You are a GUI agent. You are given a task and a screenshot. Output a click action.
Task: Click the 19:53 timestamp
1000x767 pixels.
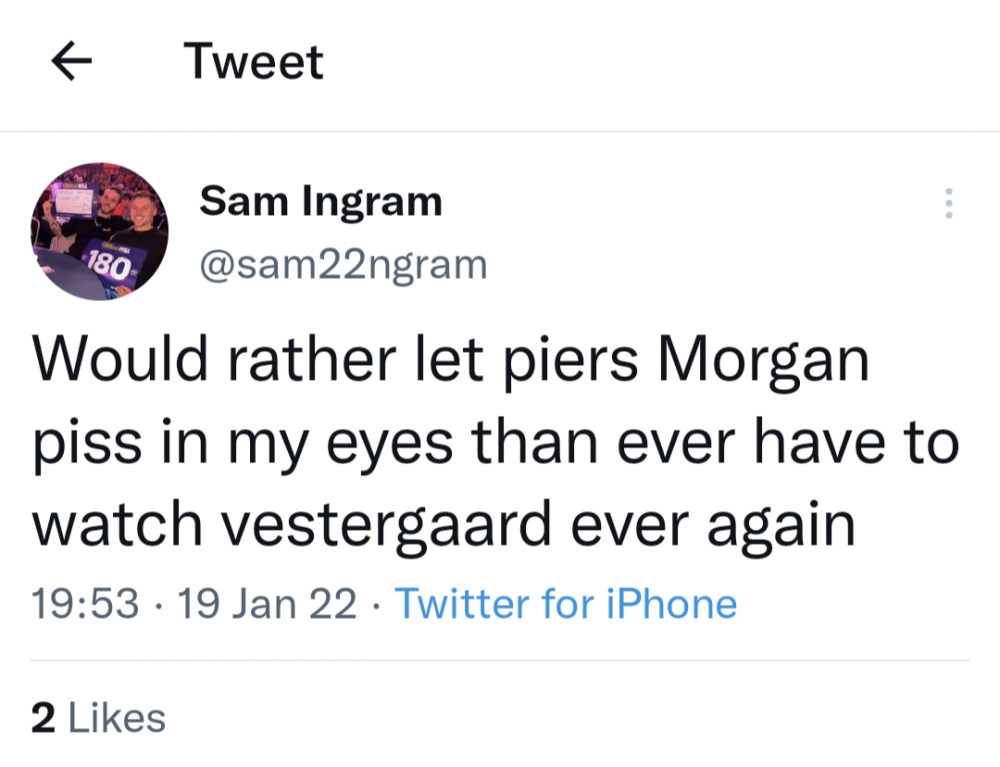coord(85,604)
